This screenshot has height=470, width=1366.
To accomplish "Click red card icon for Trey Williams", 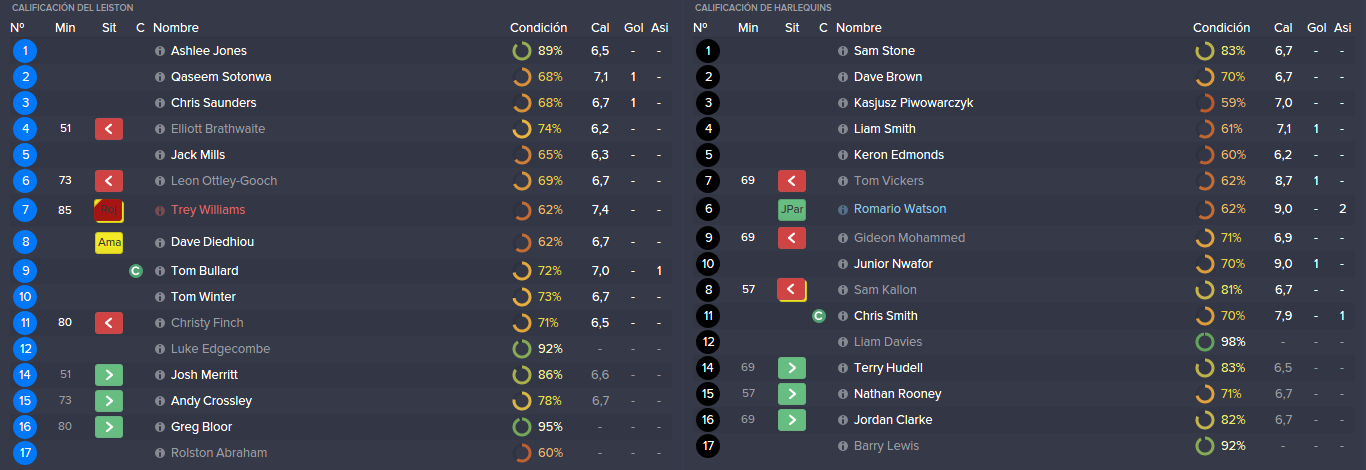I will coord(109,211).
